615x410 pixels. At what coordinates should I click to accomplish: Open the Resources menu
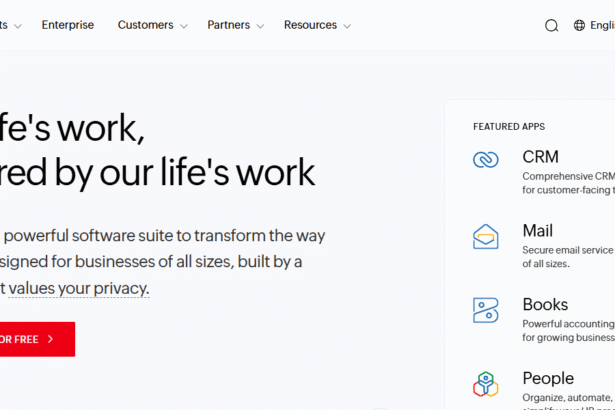[x=310, y=25]
